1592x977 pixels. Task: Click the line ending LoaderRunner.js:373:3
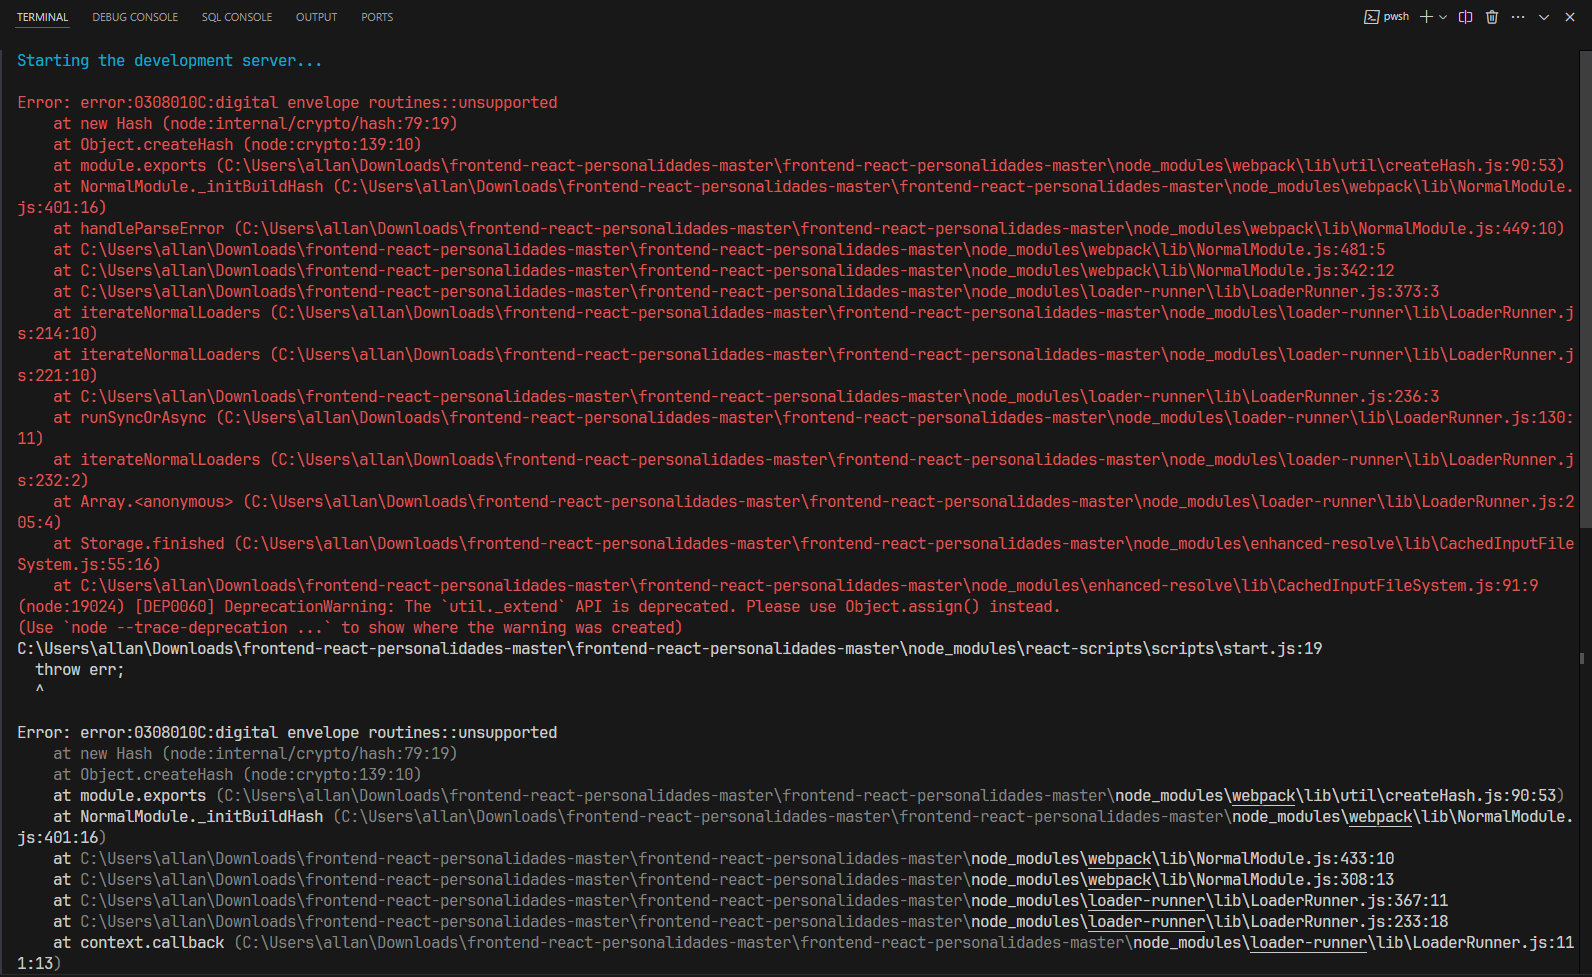[746, 292]
